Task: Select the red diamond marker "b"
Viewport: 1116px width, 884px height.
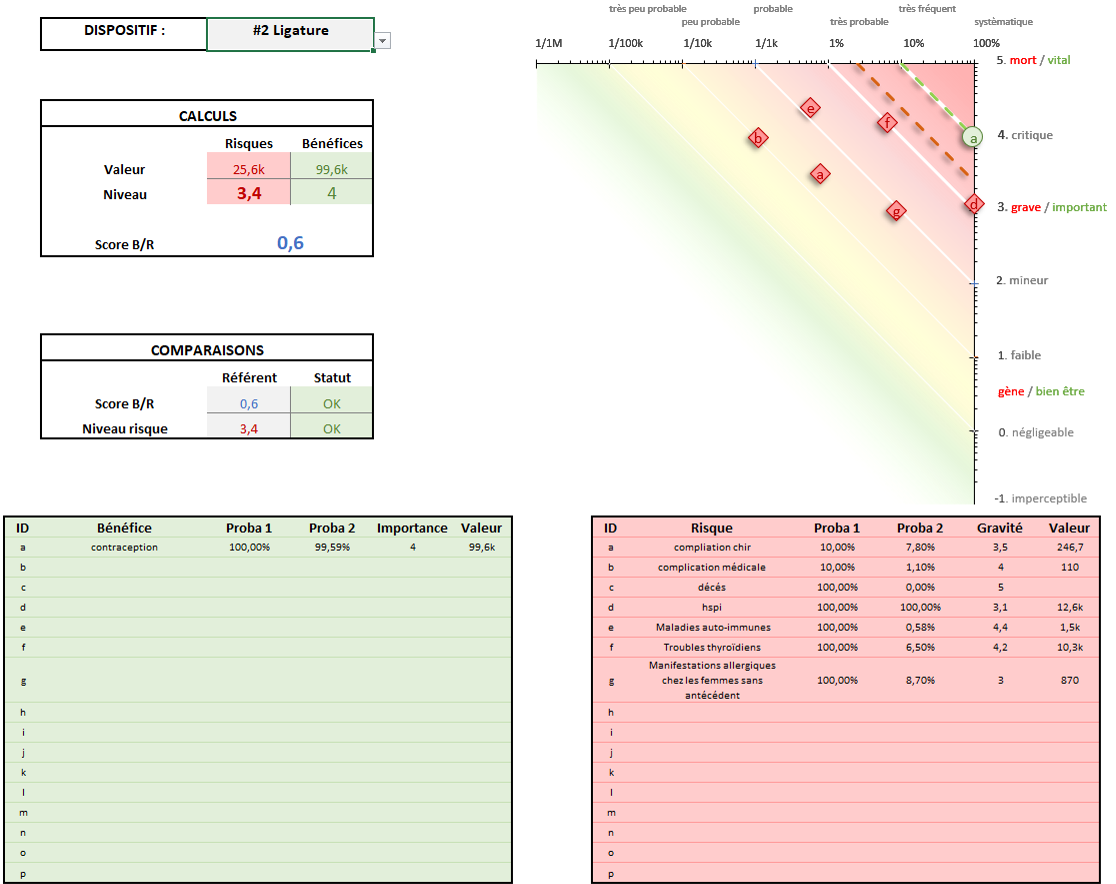Action: coord(758,138)
